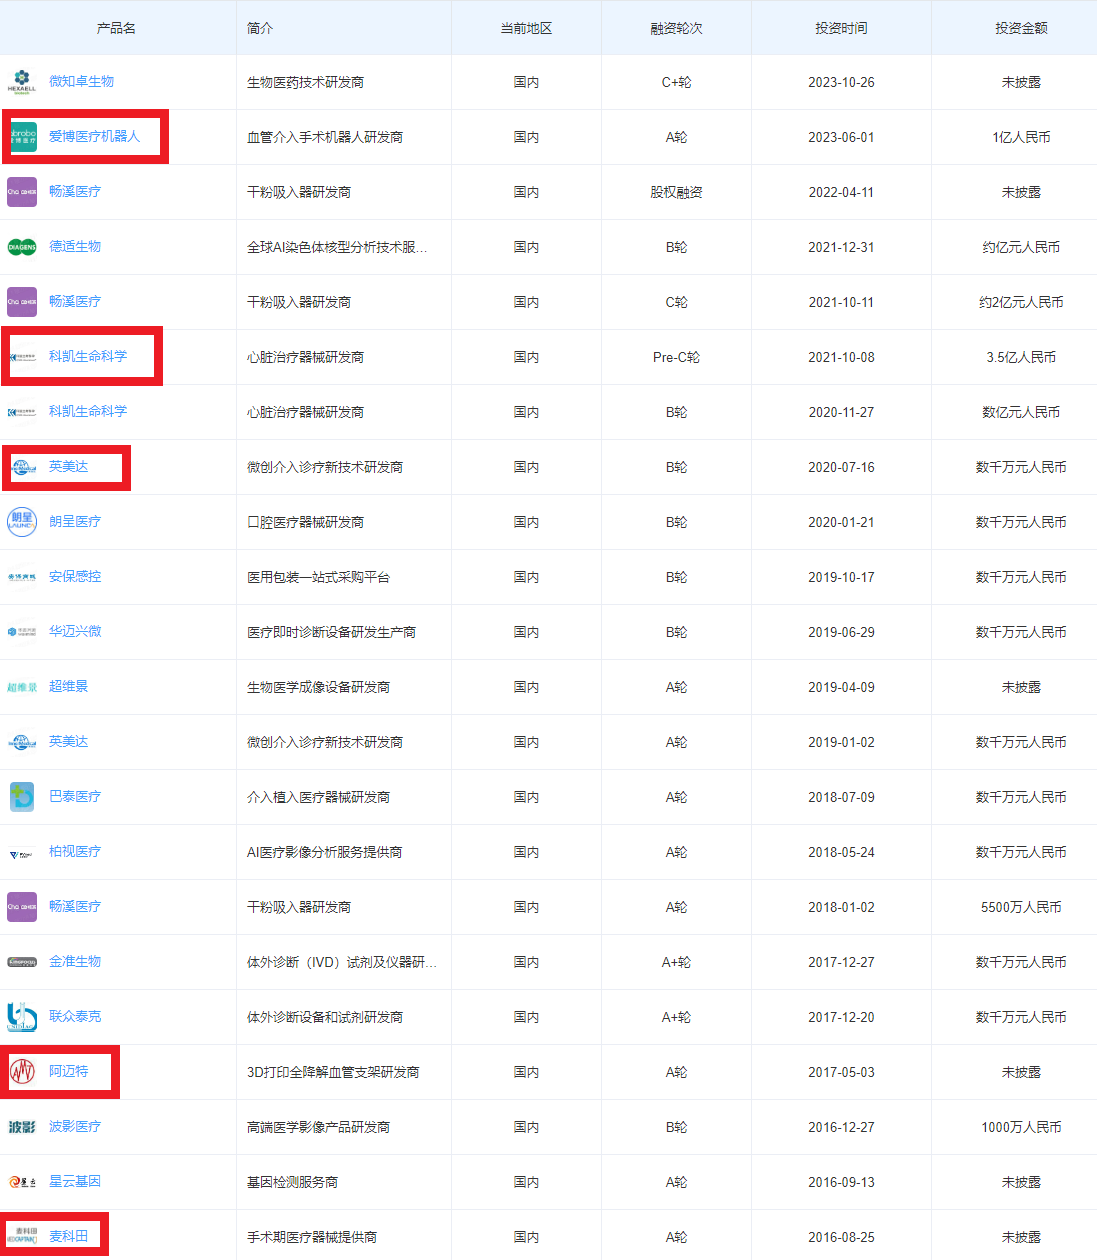Open the 柏视医疗 product link
The image size is (1097, 1260).
click(x=75, y=852)
